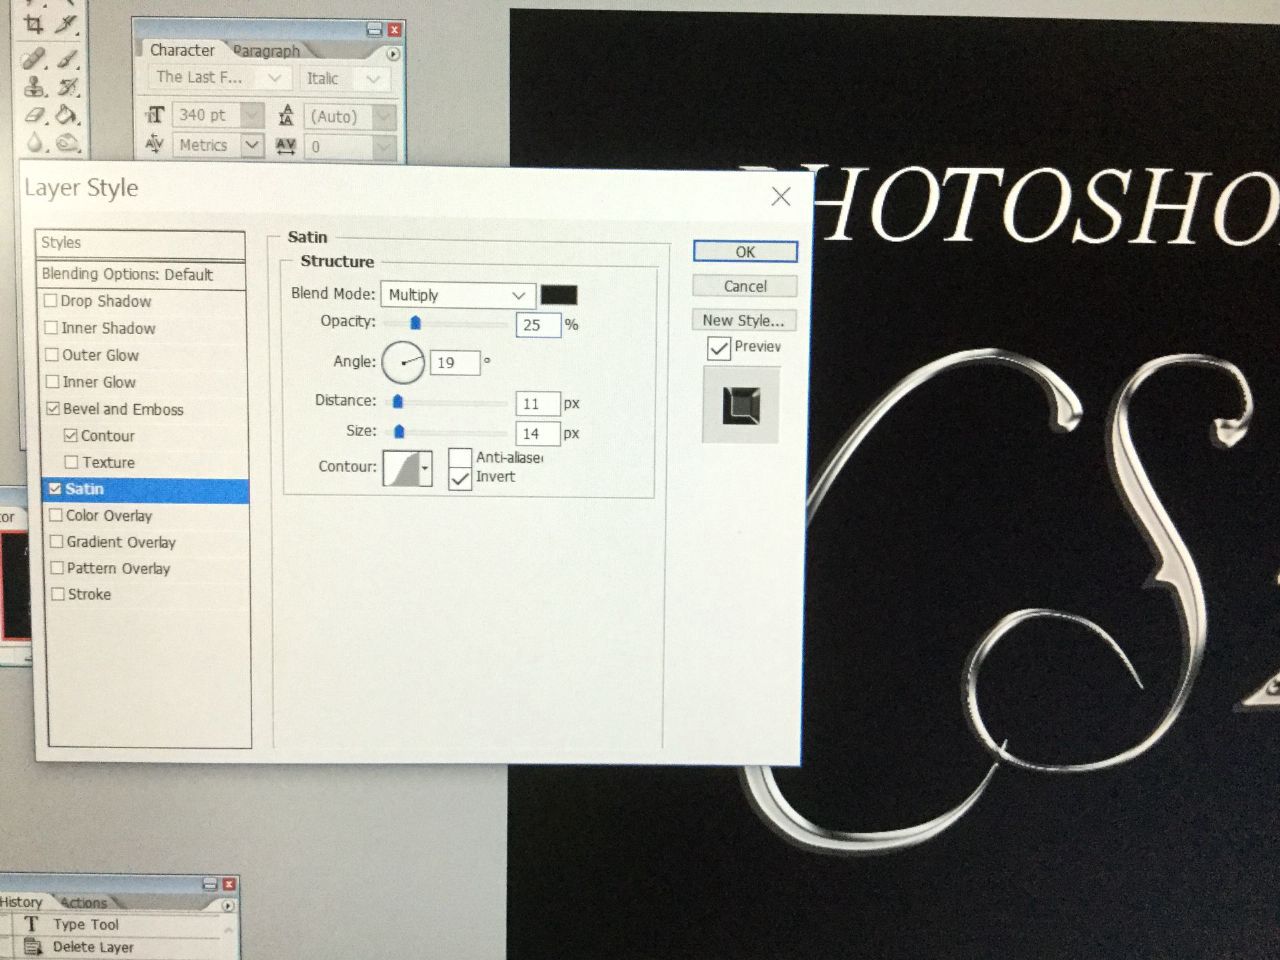Viewport: 1280px width, 960px height.
Task: Toggle the Preview checkbox
Action: 719,348
